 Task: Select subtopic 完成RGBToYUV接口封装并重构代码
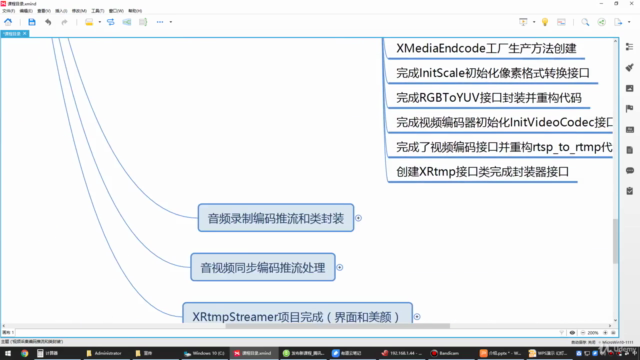489,98
